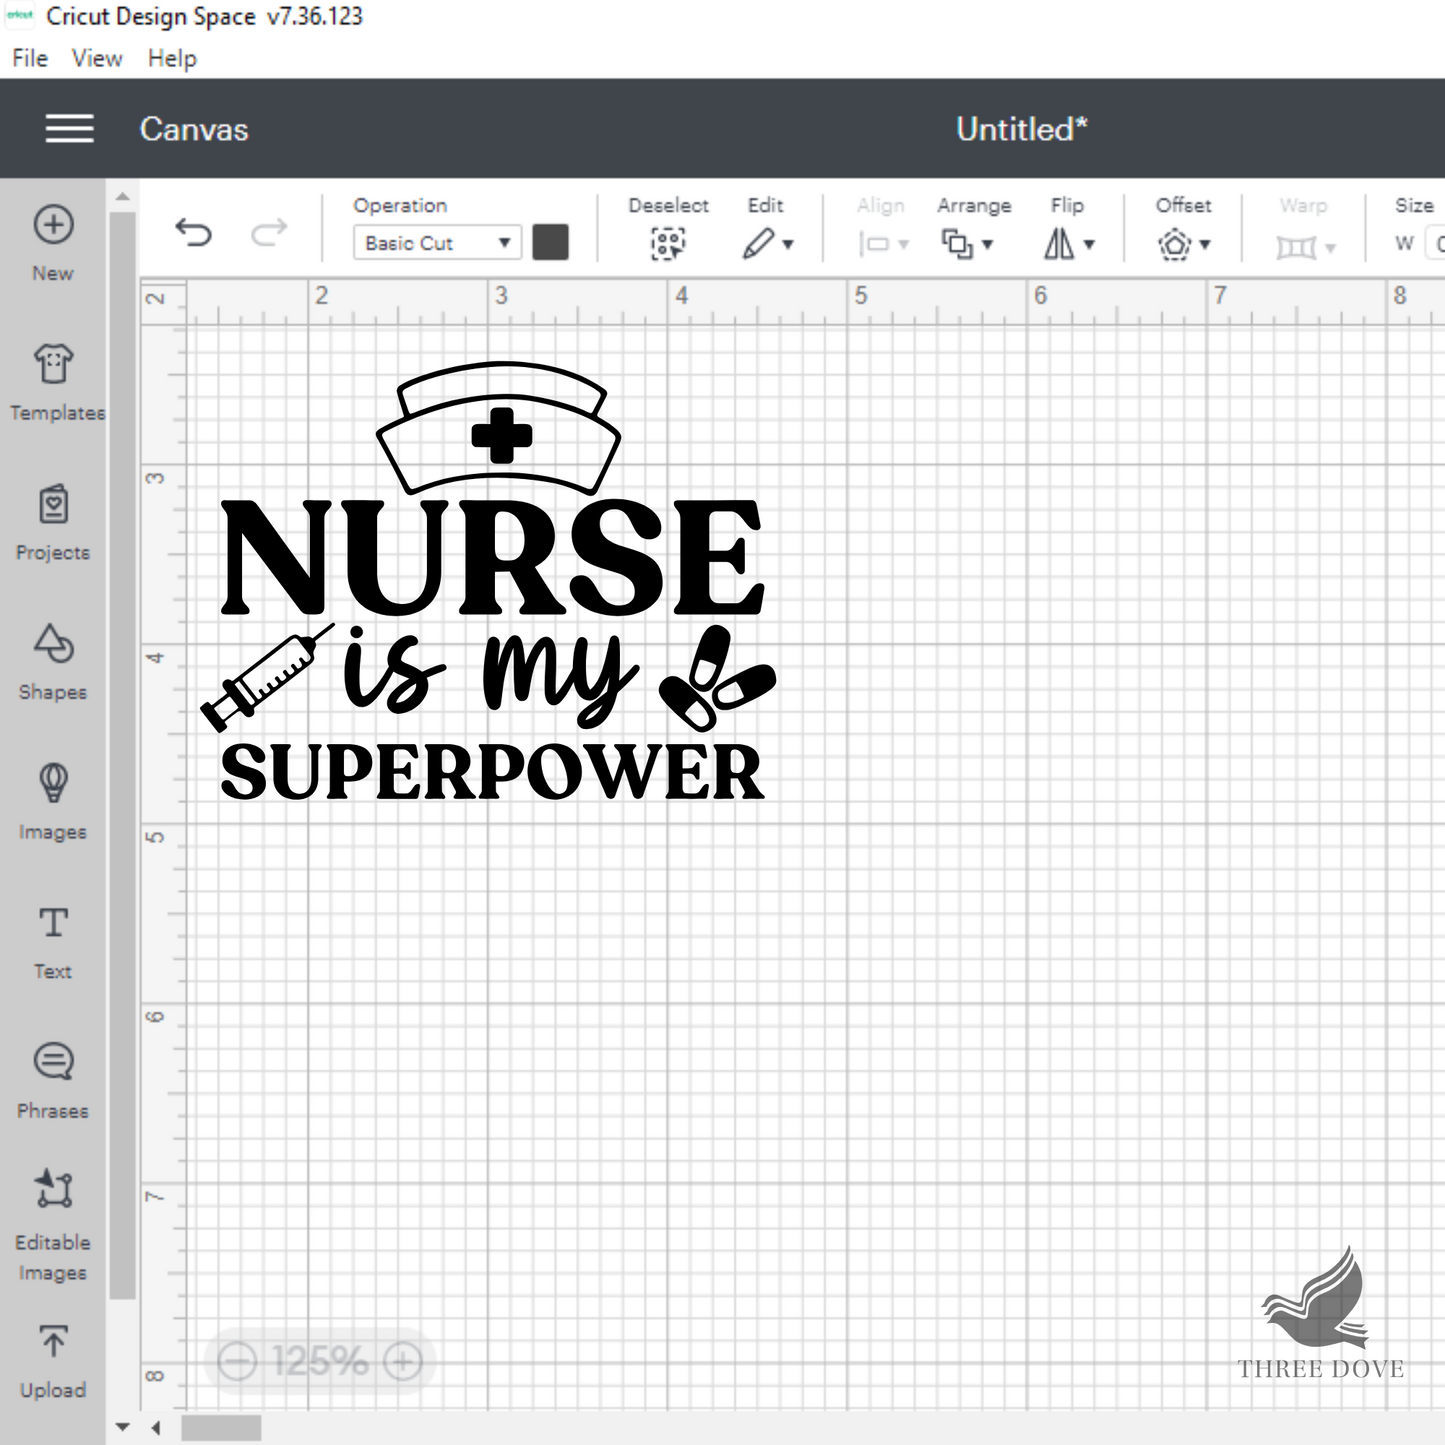Image resolution: width=1445 pixels, height=1445 pixels.
Task: Zoom in with the plus button
Action: (x=403, y=1361)
